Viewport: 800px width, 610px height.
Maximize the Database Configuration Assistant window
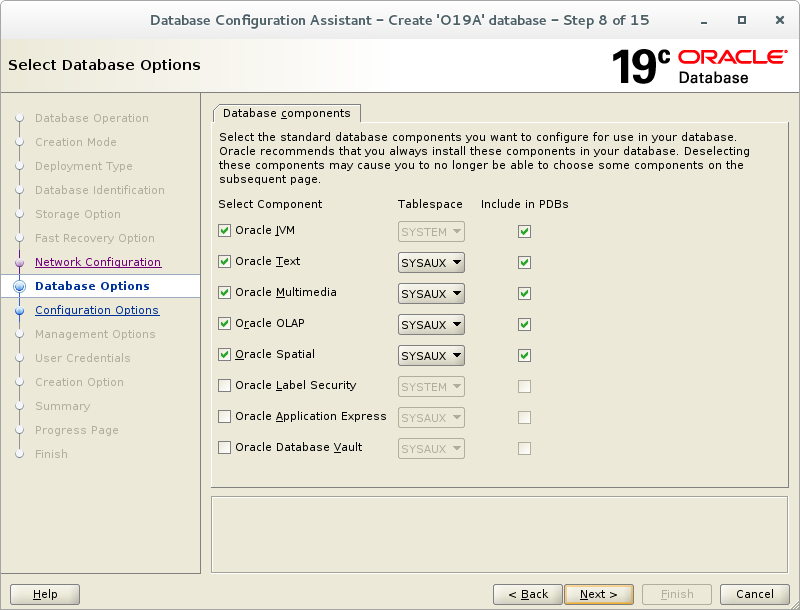(742, 20)
